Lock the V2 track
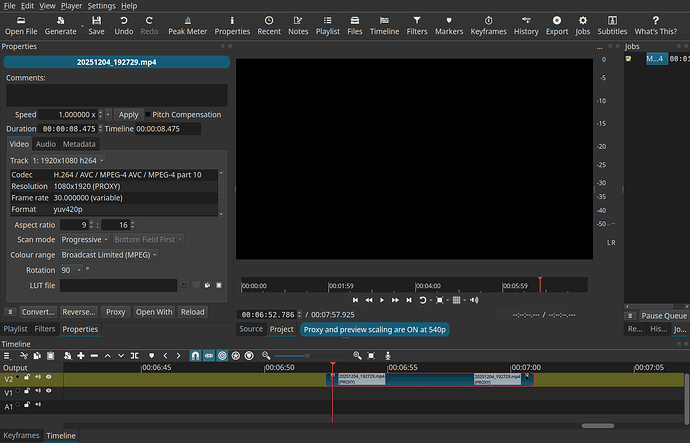690x443 pixels. point(27,377)
